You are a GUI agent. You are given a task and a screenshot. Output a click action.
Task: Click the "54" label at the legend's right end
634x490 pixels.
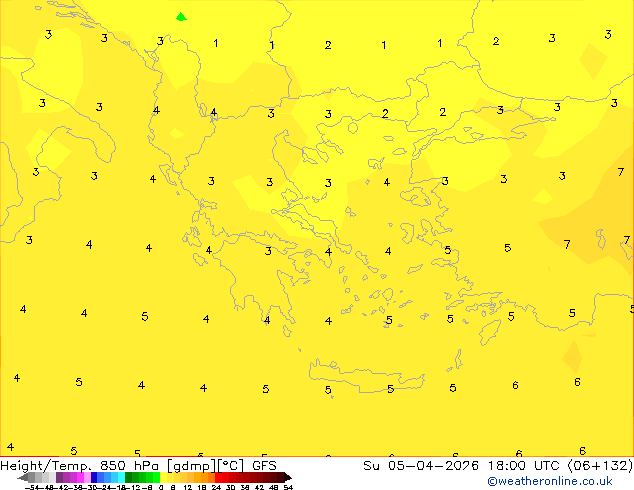(288, 487)
